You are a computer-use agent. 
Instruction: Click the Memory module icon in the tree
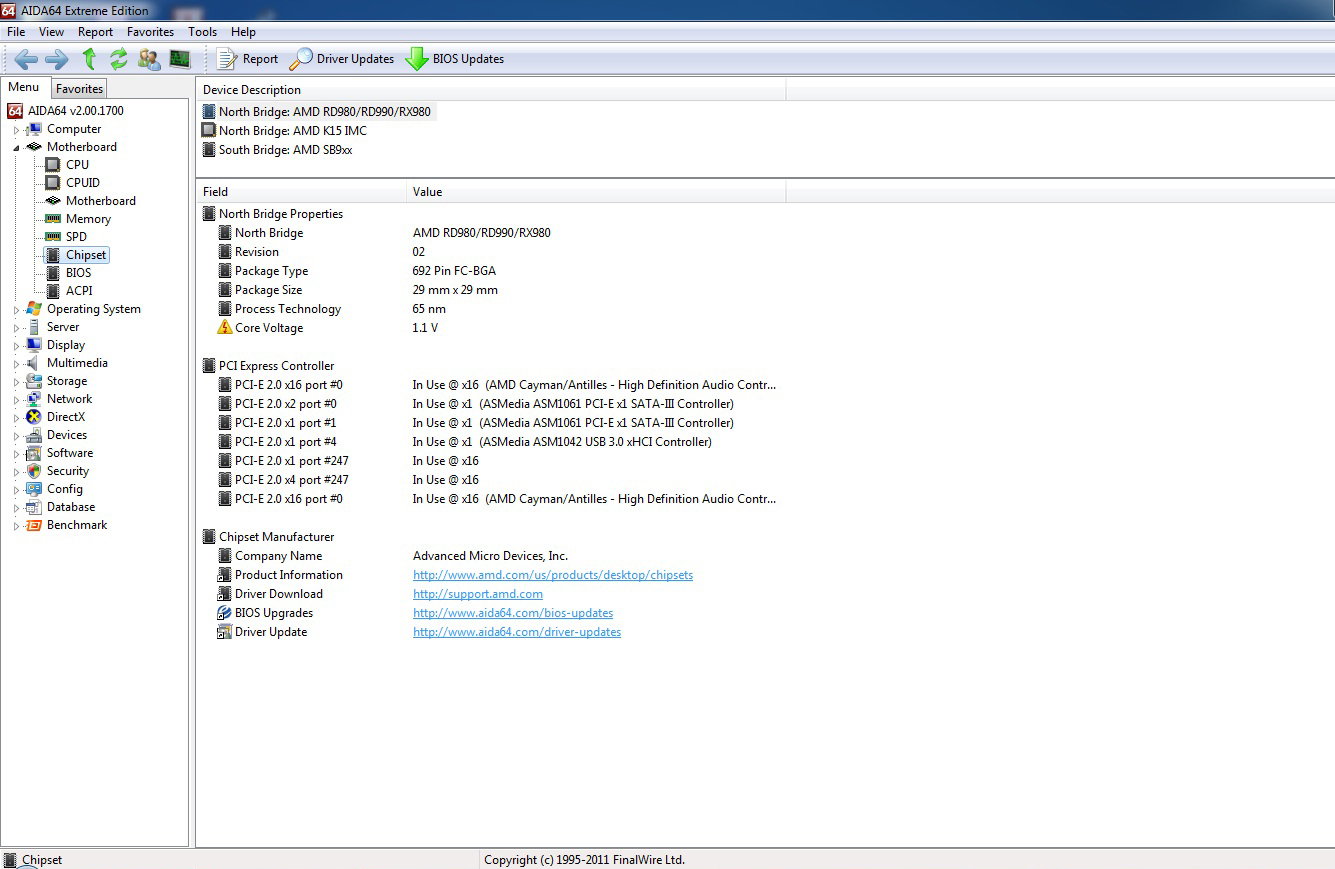pyautogui.click(x=53, y=219)
